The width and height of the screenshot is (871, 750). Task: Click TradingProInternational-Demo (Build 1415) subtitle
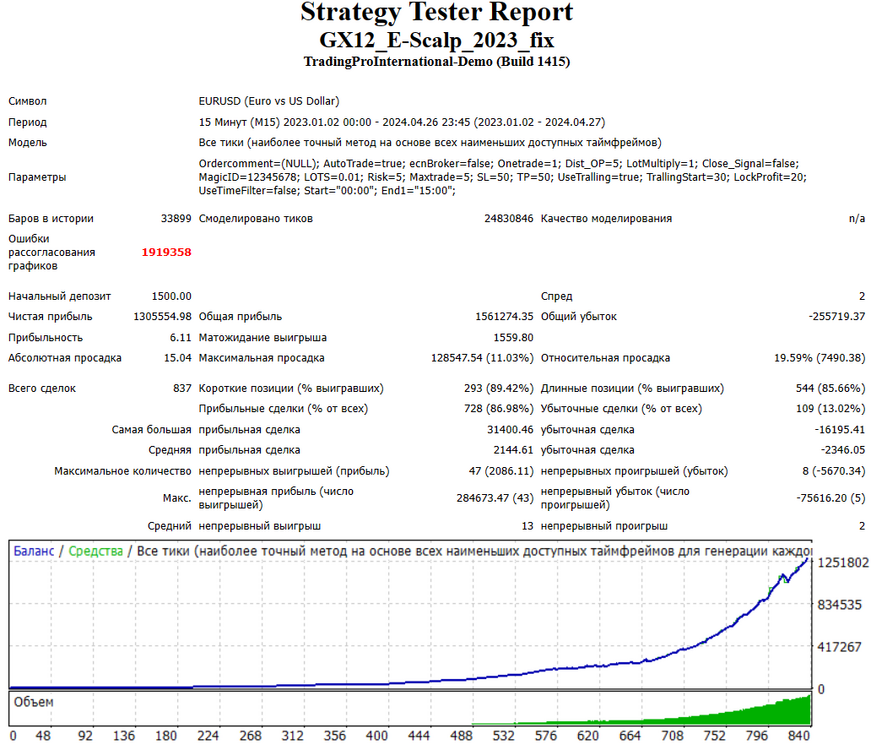[437, 61]
